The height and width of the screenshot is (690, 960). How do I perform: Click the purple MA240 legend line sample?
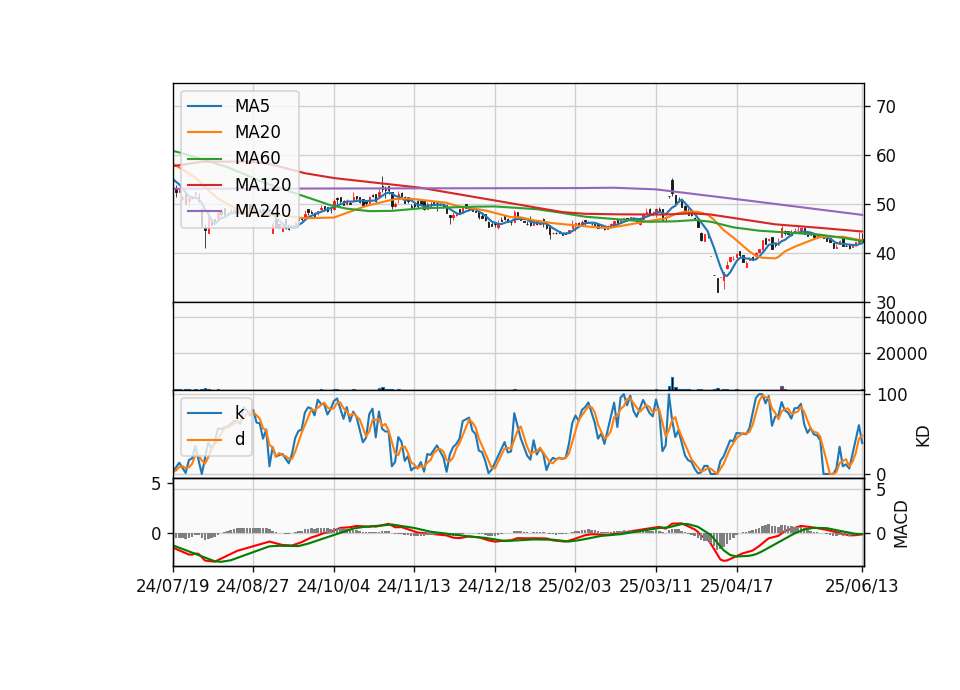204,211
